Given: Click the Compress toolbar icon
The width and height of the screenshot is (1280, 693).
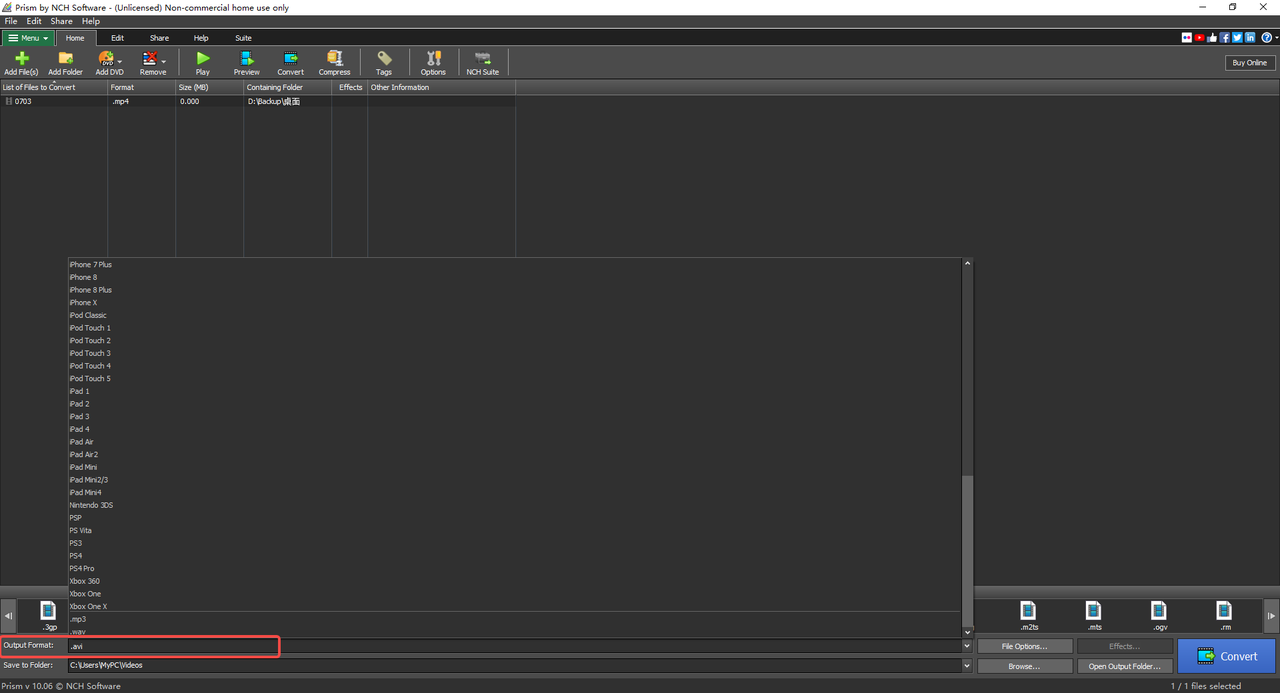Looking at the screenshot, I should pyautogui.click(x=334, y=63).
